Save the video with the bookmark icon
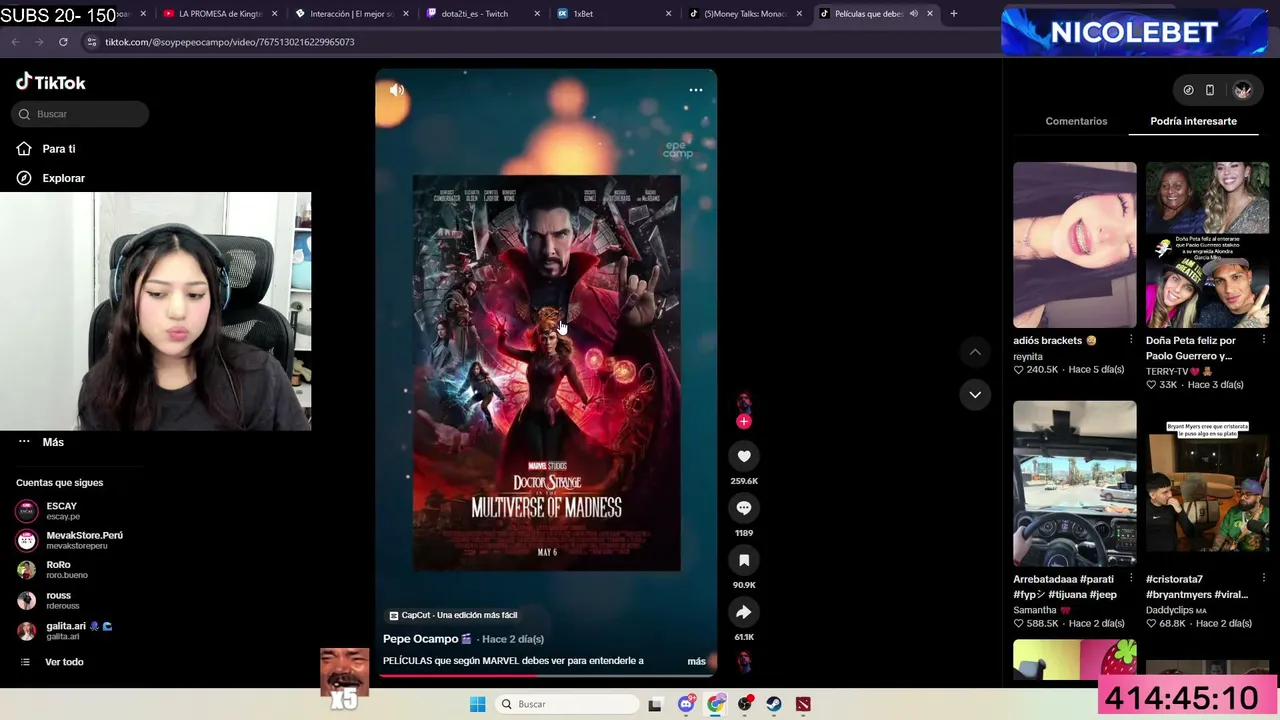 coord(744,560)
